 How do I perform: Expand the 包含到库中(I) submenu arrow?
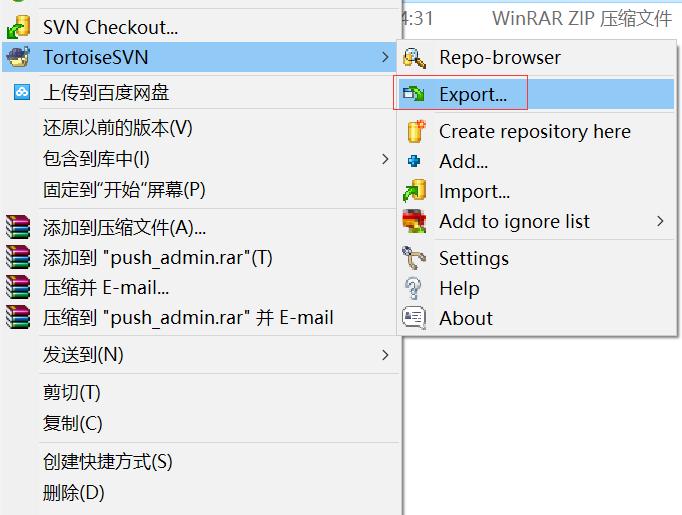point(386,159)
